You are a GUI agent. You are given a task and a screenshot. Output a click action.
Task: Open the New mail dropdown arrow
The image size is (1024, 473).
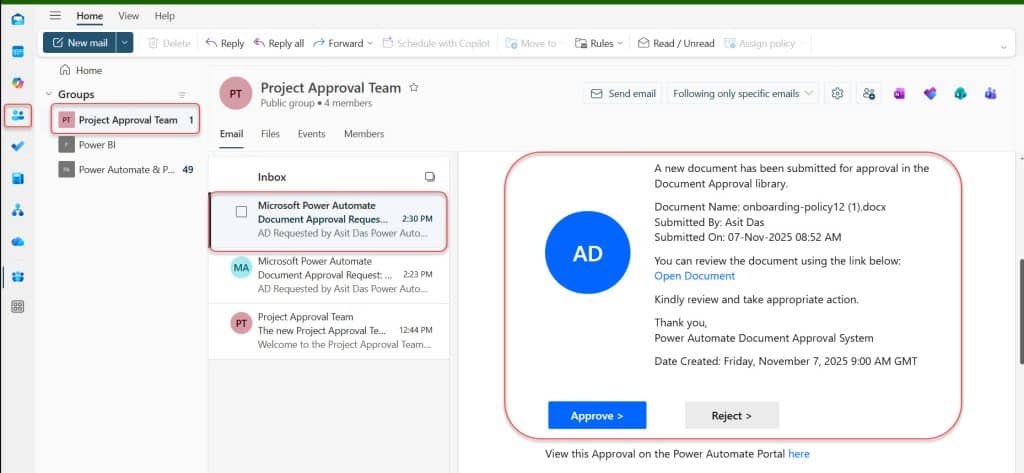pyautogui.click(x=125, y=43)
